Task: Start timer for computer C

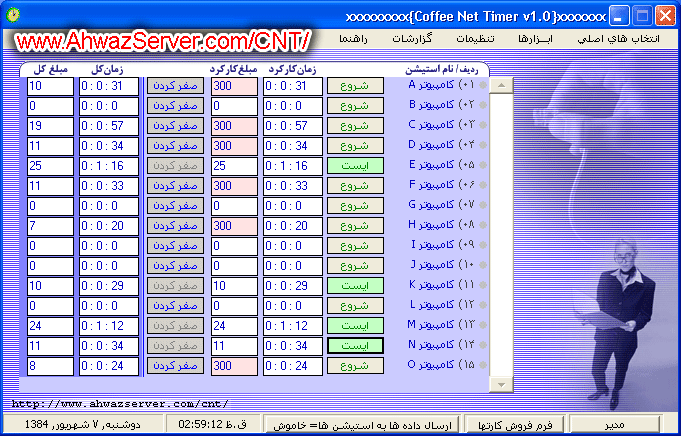Action: point(355,126)
